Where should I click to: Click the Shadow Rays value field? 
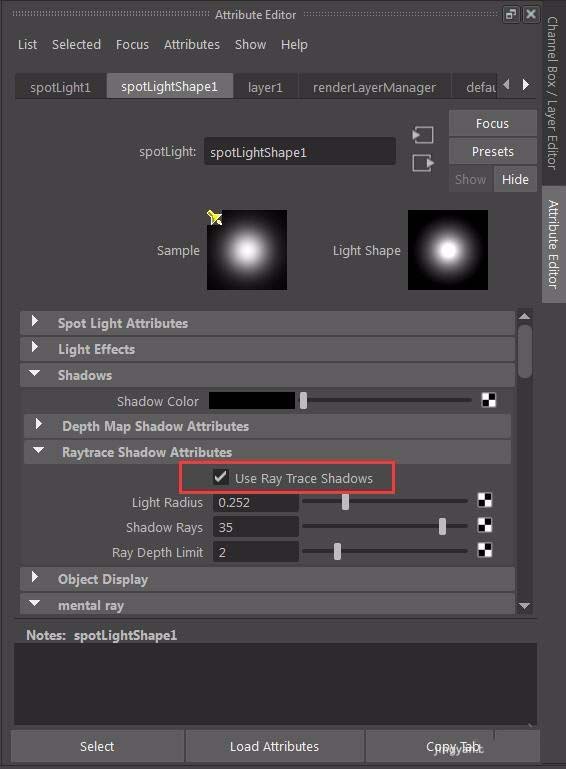(x=256, y=527)
